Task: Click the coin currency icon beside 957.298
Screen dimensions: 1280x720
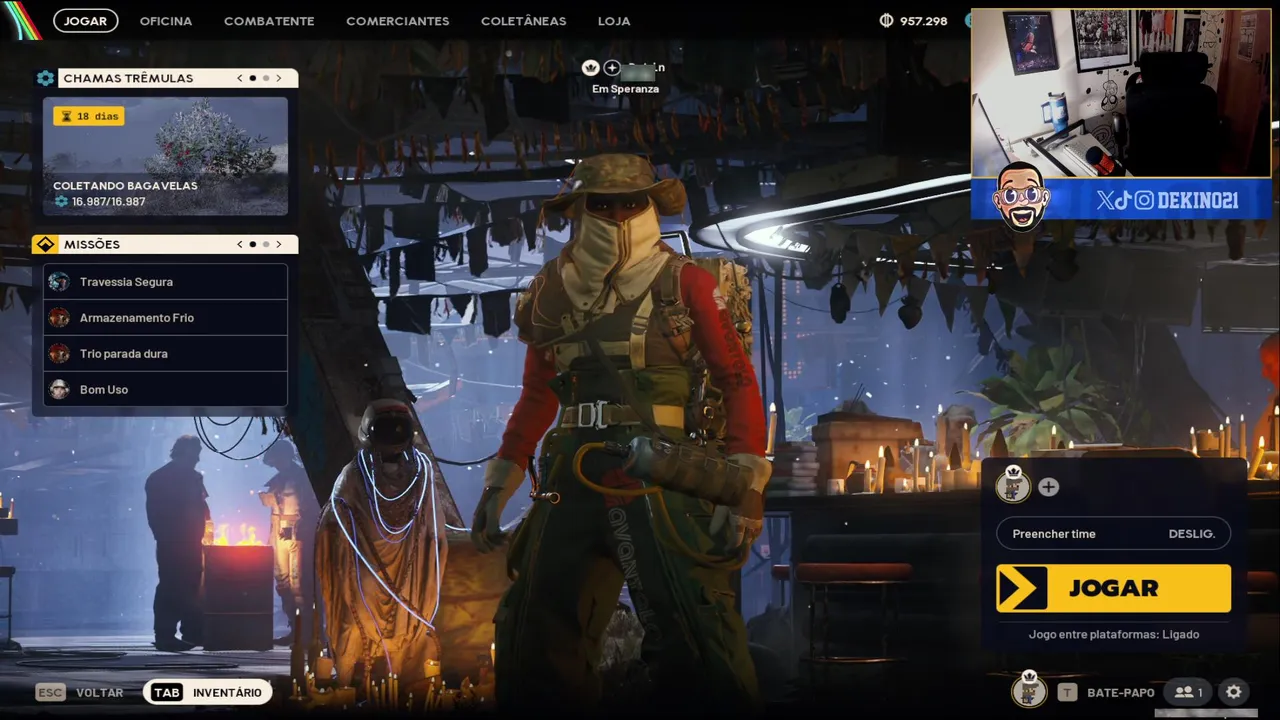Action: [886, 20]
